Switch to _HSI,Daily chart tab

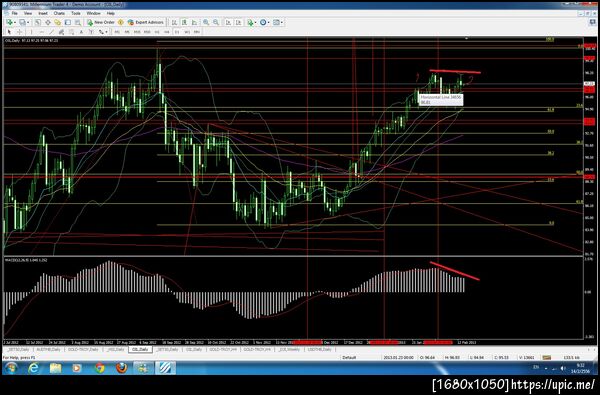[116, 349]
